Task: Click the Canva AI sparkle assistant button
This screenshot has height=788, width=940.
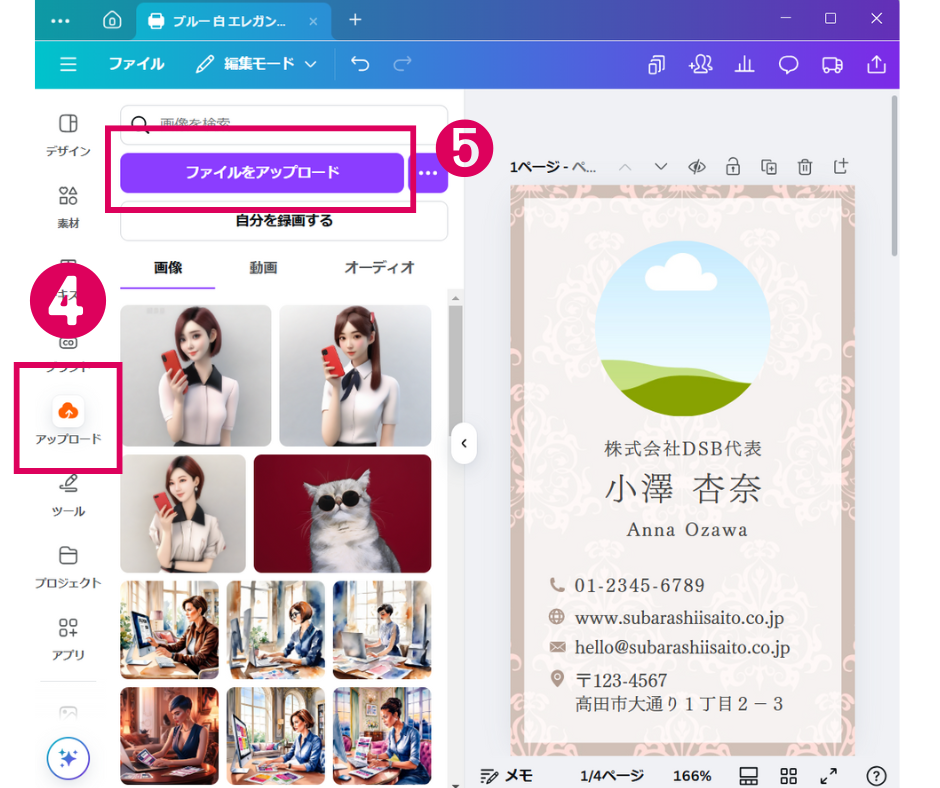Action: 68,759
